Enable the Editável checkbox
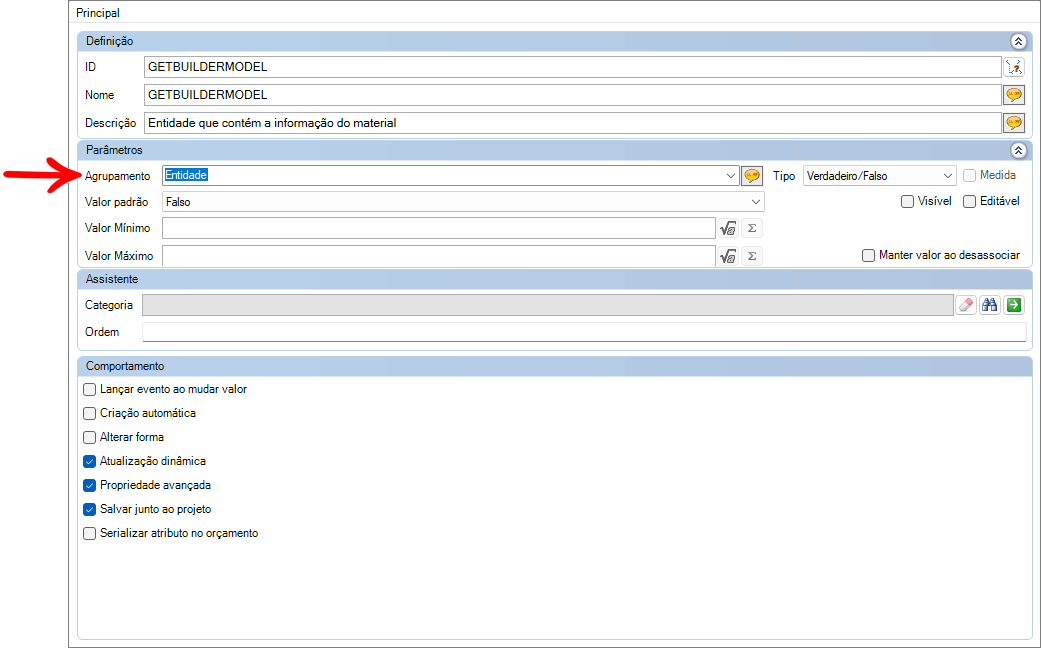Image resolution: width=1042 pixels, height=650 pixels. [x=970, y=201]
